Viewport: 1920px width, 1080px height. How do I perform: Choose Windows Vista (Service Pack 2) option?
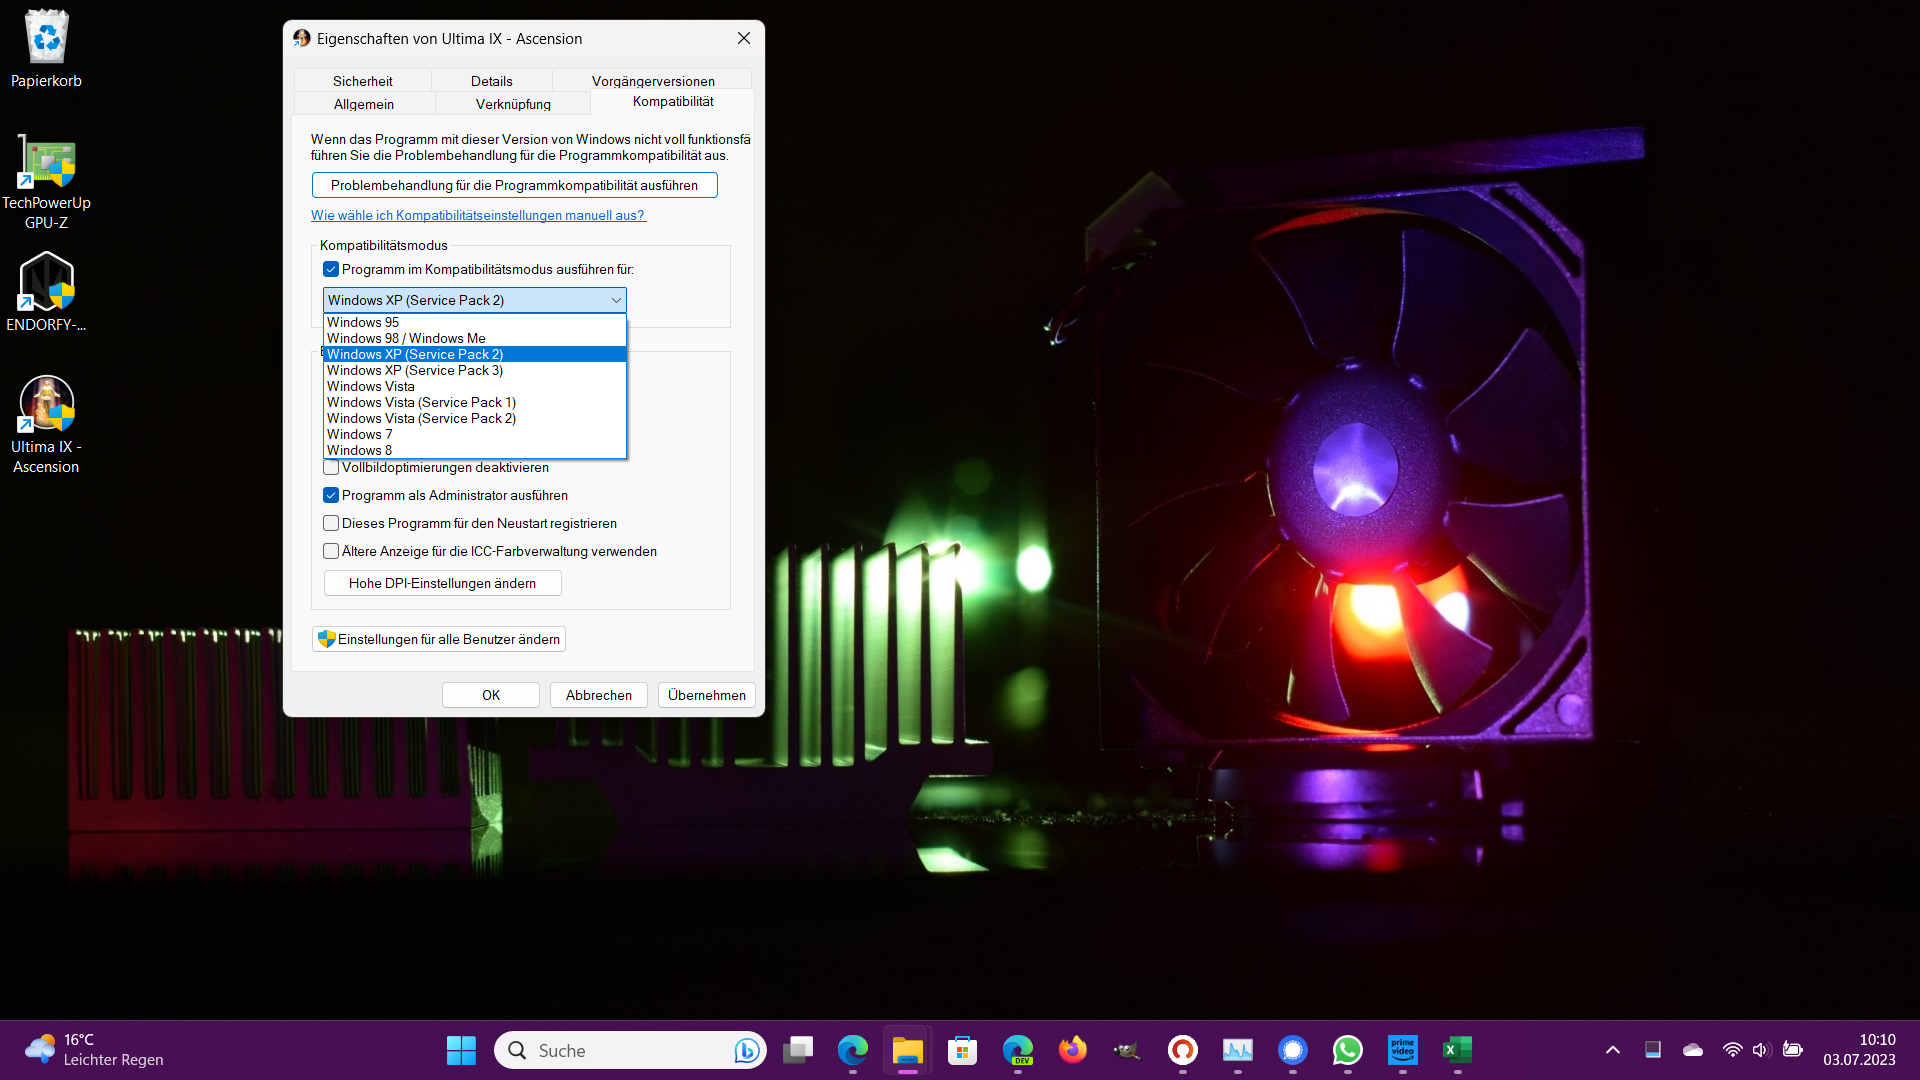[421, 419]
